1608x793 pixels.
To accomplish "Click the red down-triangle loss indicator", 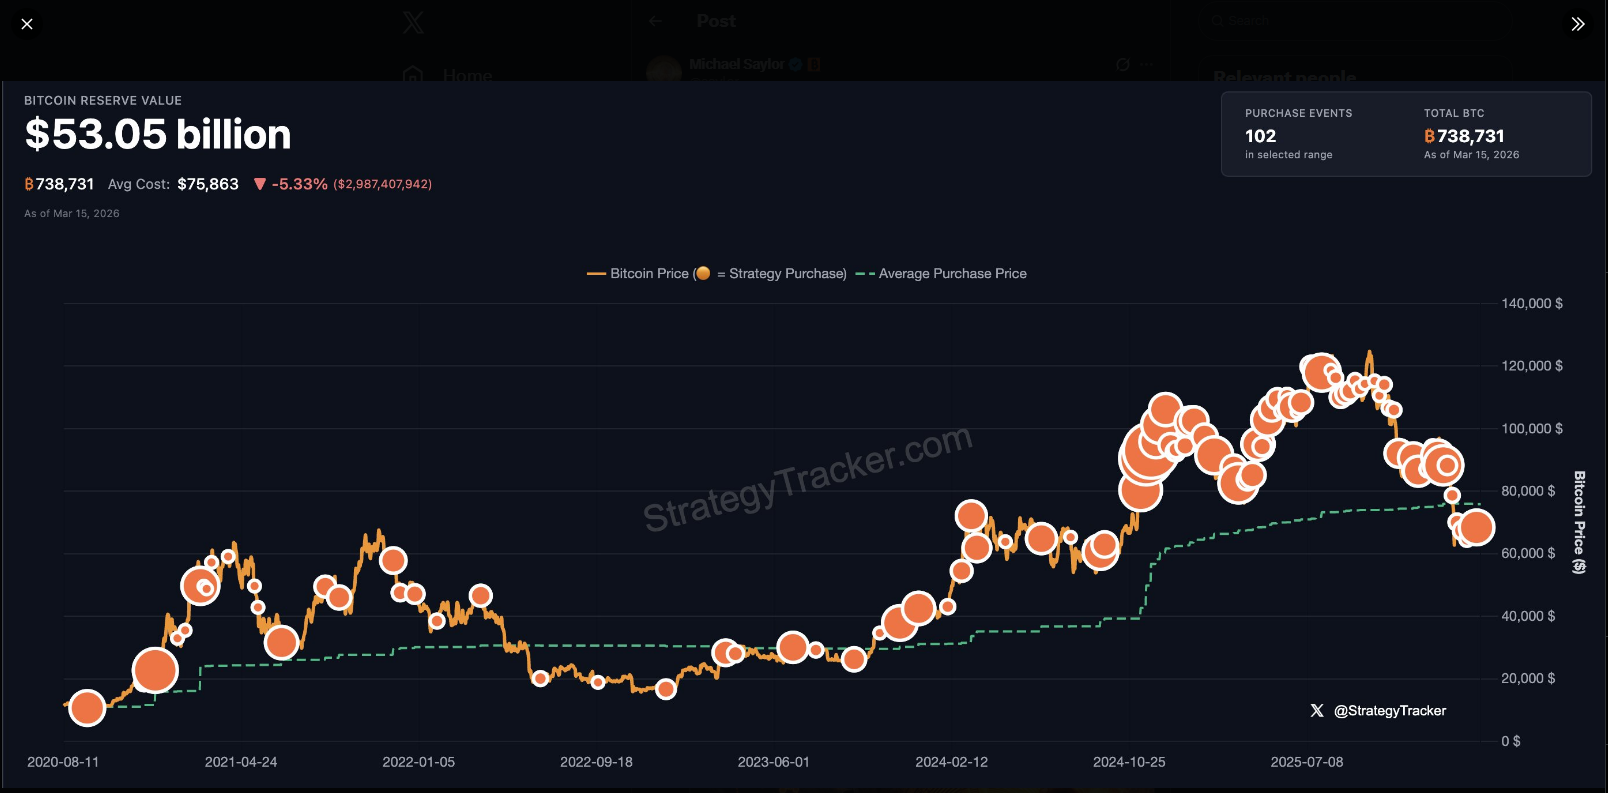I will 260,184.
